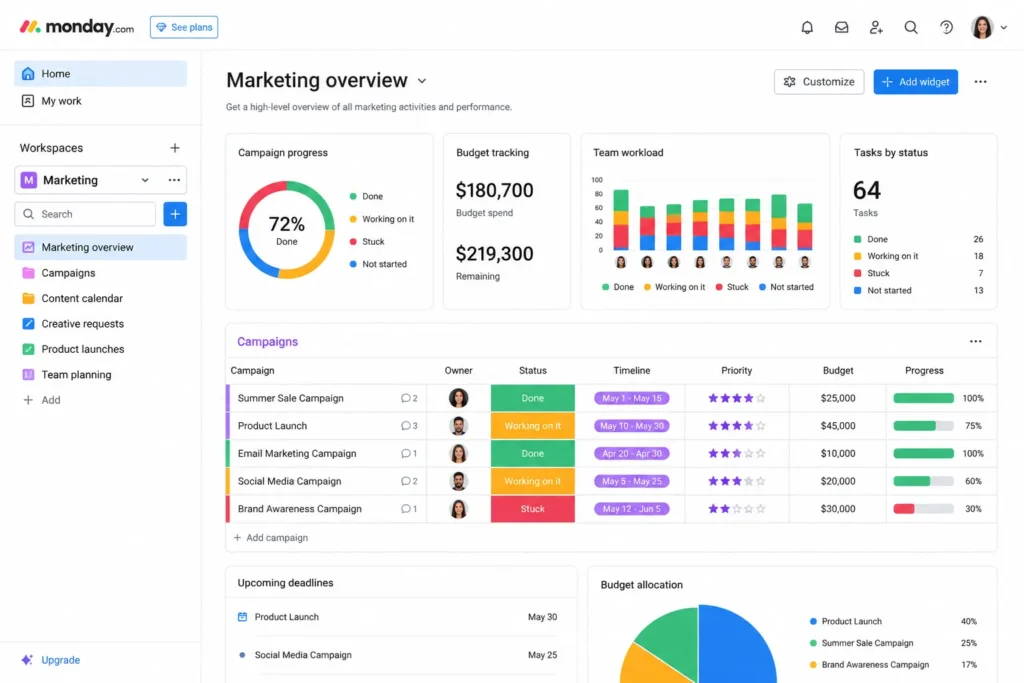Open Campaigns widget three-dot menu
This screenshot has height=683, width=1024.
pyautogui.click(x=976, y=342)
